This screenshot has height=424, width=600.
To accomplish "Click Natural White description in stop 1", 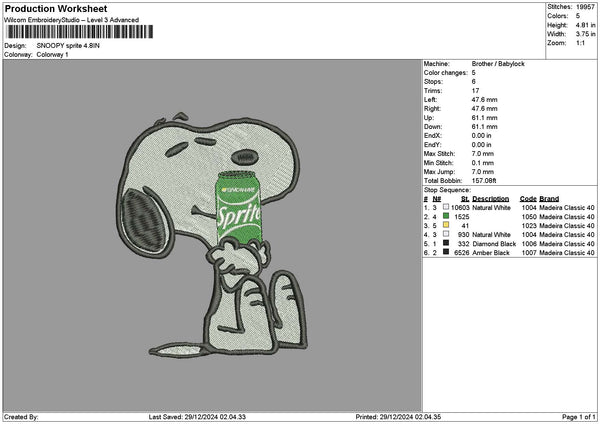I will click(491, 208).
